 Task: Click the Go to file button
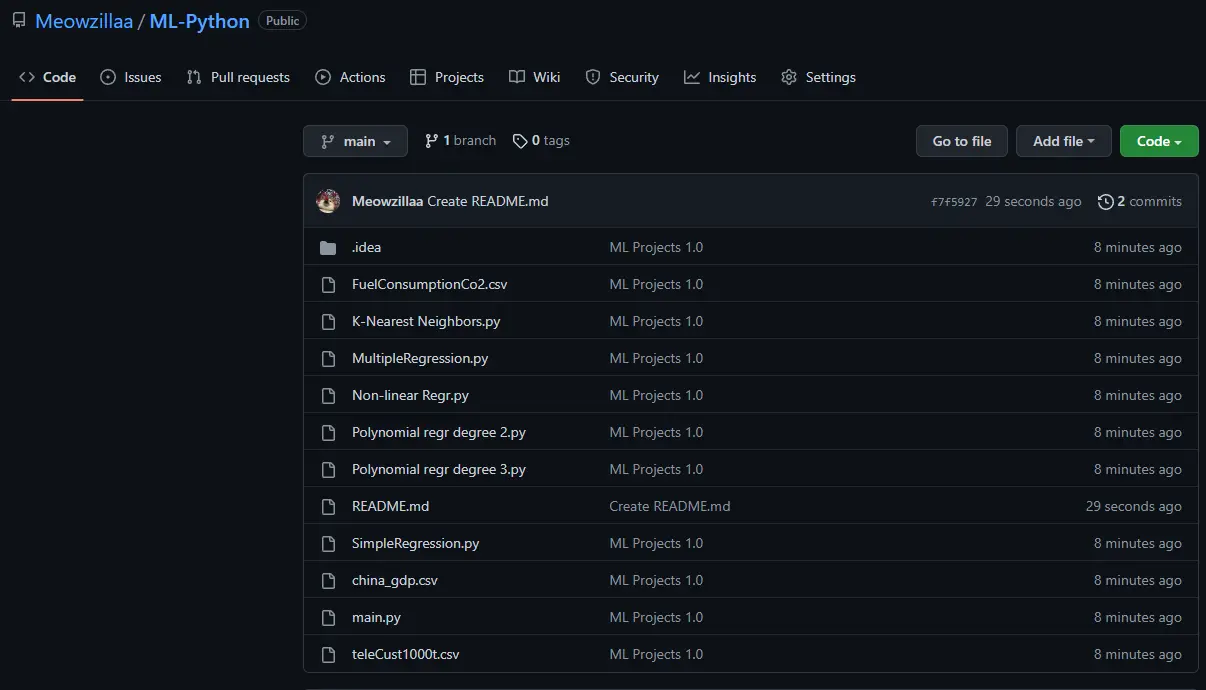pyautogui.click(x=962, y=141)
